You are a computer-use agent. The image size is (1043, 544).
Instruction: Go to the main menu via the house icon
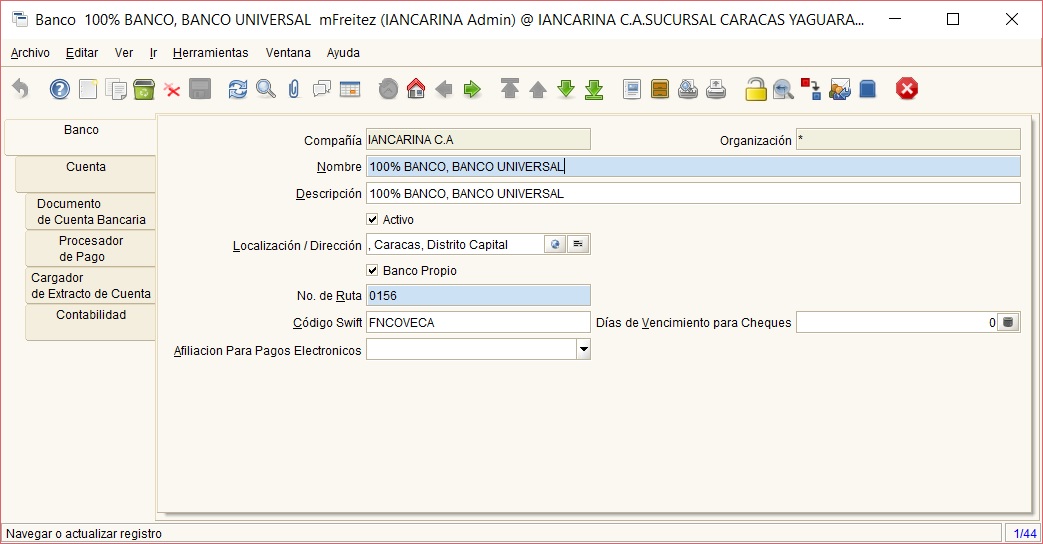pyautogui.click(x=416, y=88)
